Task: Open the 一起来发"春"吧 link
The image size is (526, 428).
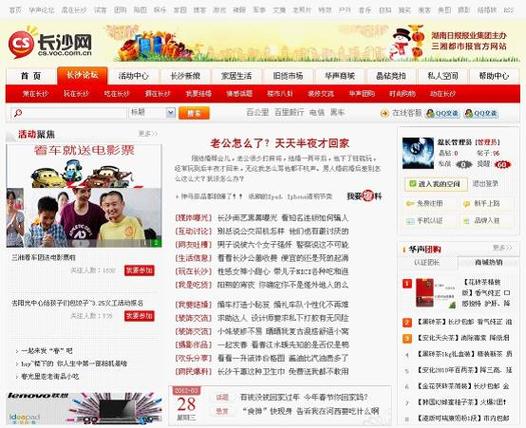Action: [x=47, y=351]
